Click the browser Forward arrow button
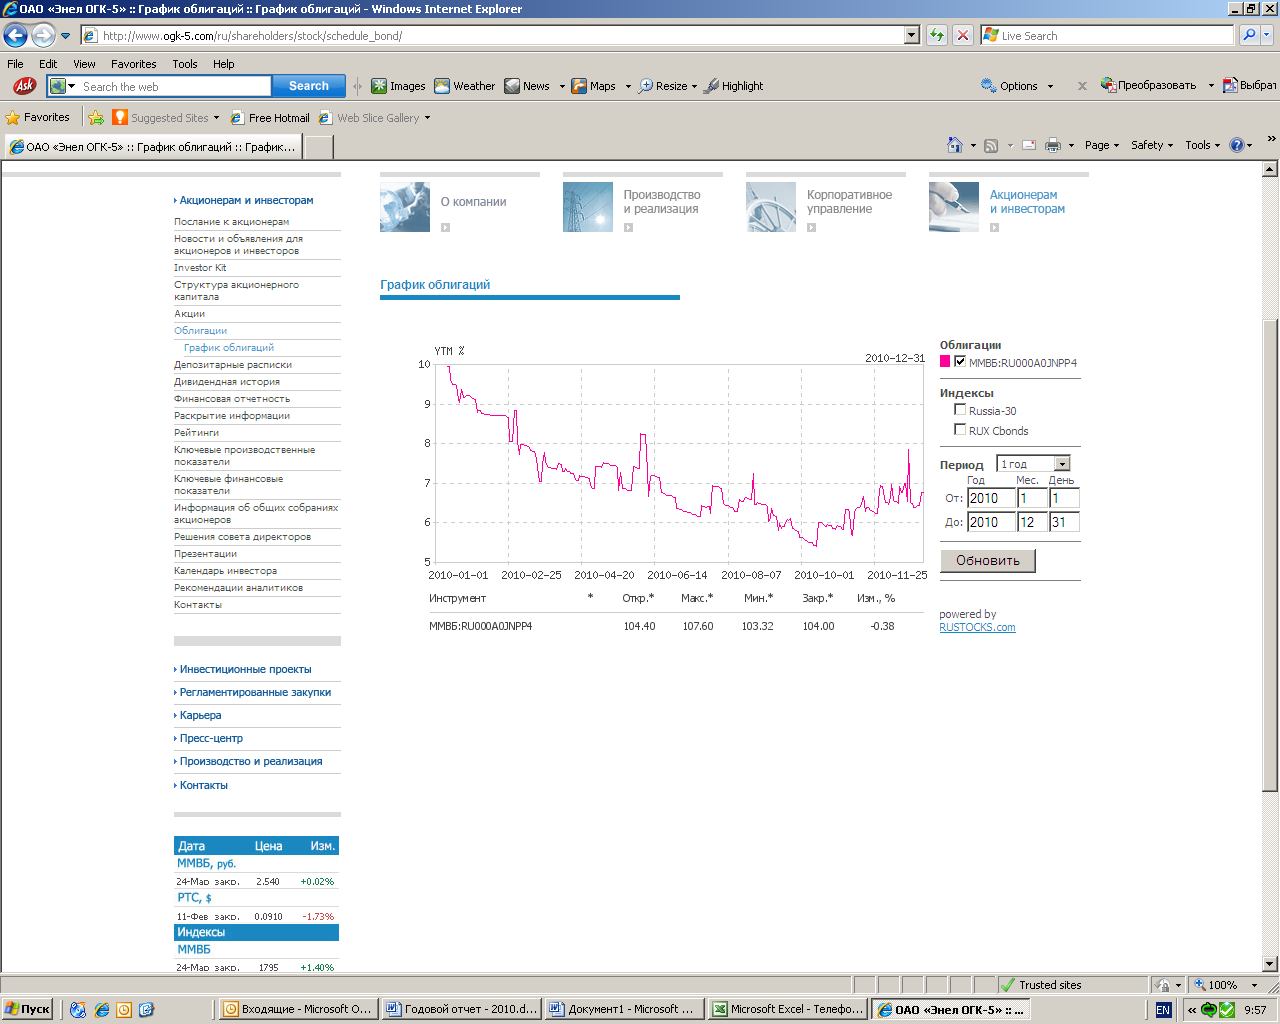The width and height of the screenshot is (1280, 1024). click(43, 36)
